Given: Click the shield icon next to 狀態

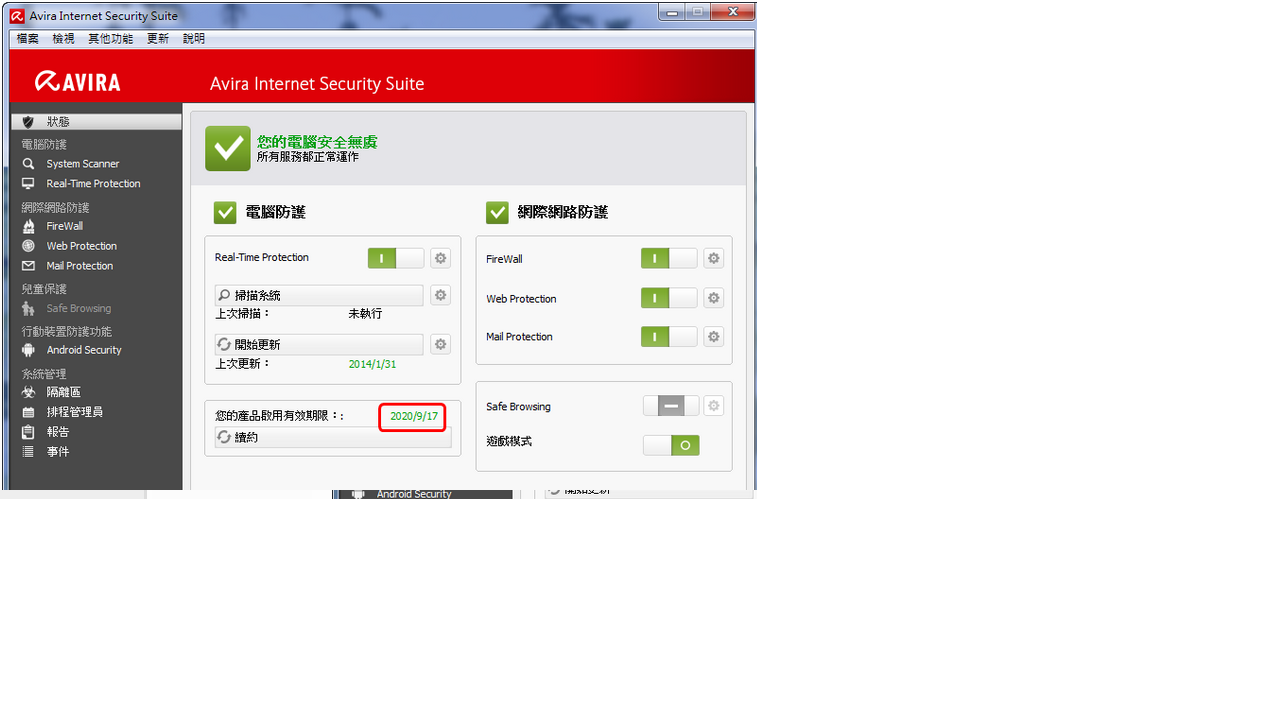Looking at the screenshot, I should click(28, 122).
